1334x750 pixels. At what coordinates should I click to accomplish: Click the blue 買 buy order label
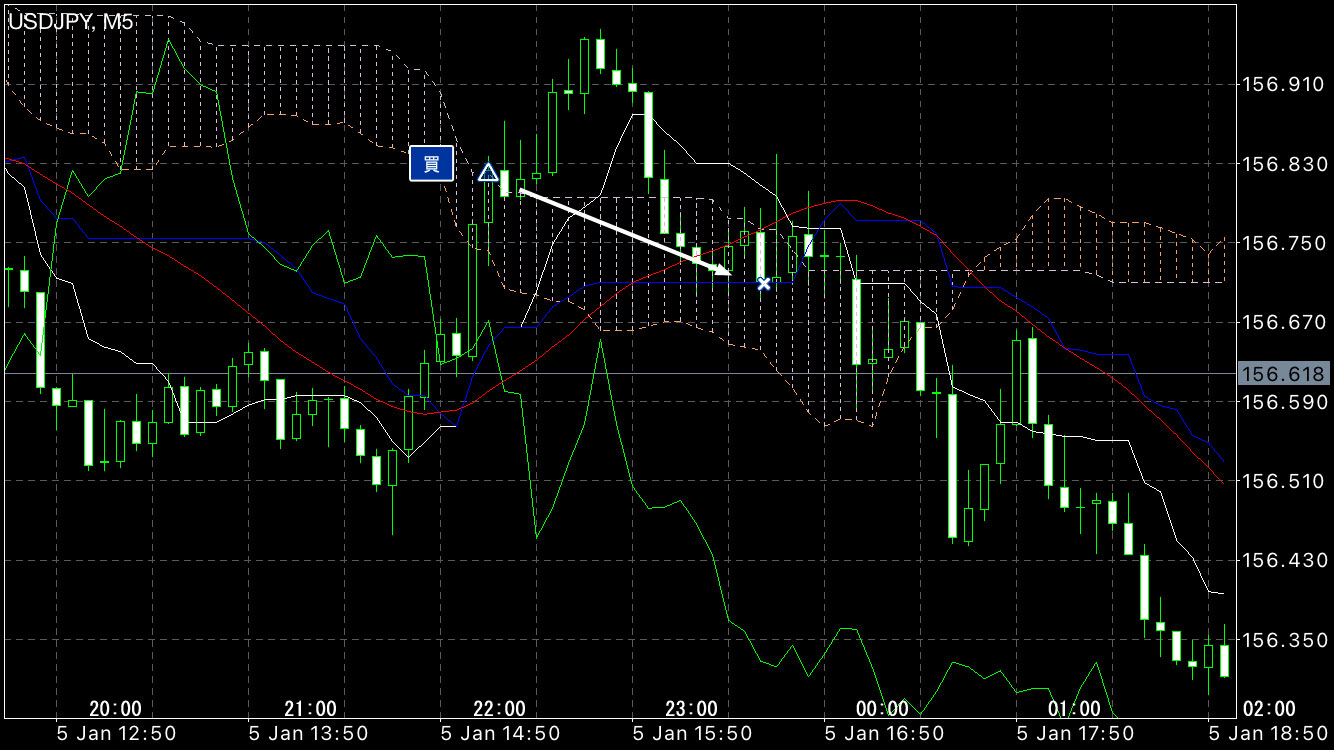tap(432, 164)
